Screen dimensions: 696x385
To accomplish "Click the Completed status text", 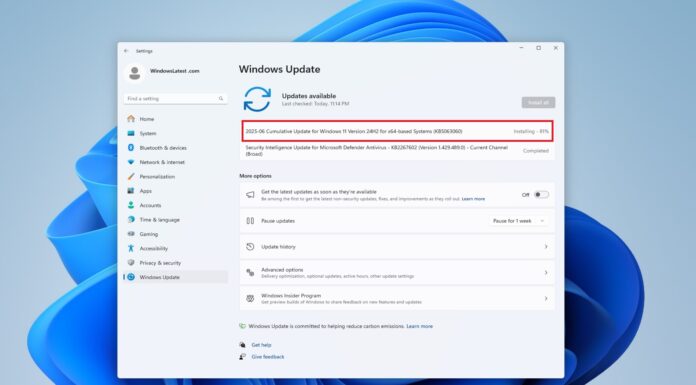I will click(536, 151).
